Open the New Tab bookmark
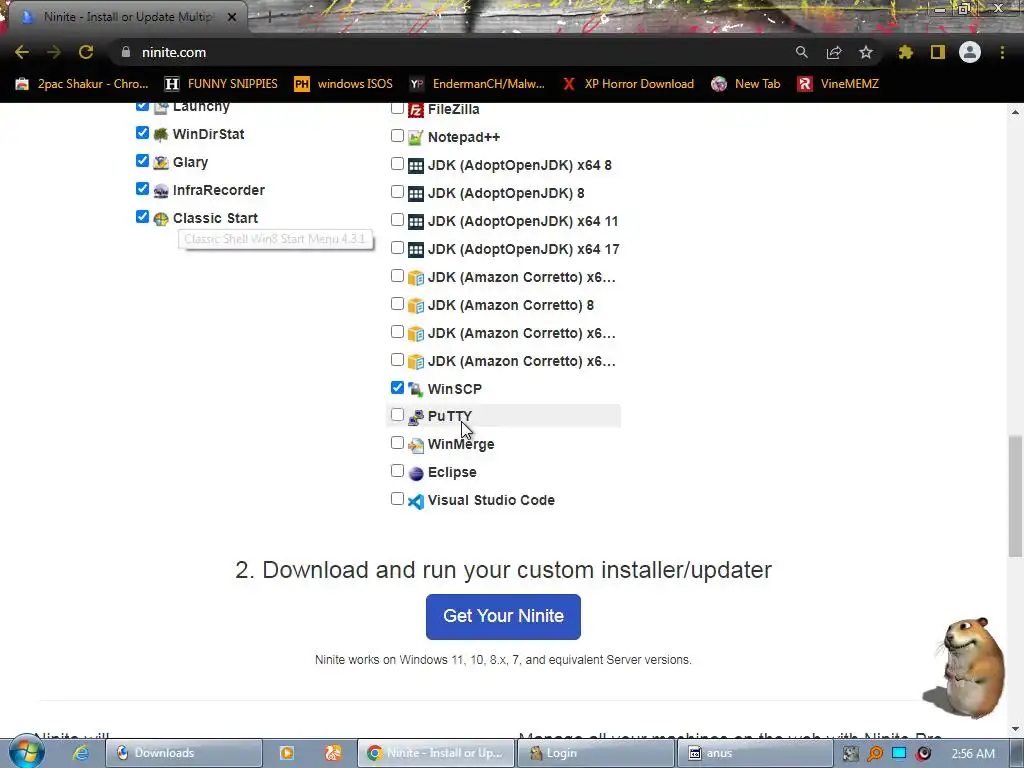 (x=746, y=84)
